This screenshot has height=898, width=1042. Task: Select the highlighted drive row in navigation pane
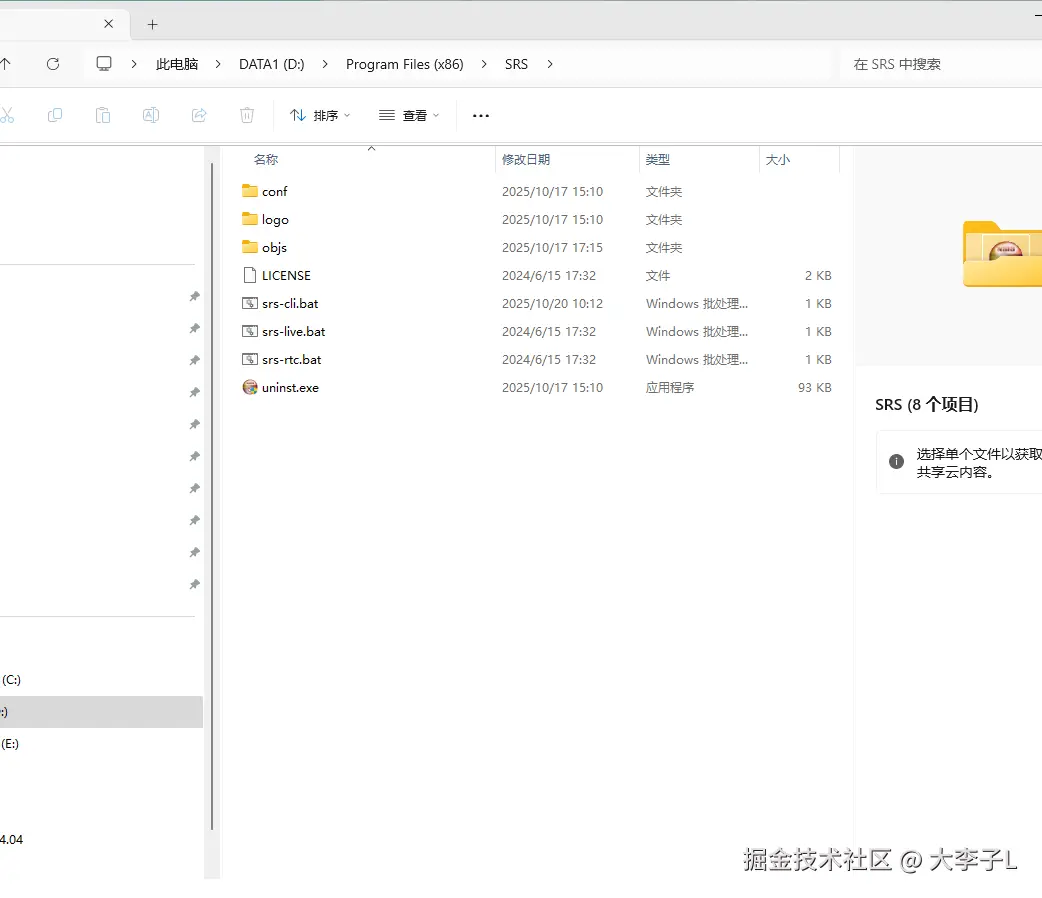click(101, 711)
